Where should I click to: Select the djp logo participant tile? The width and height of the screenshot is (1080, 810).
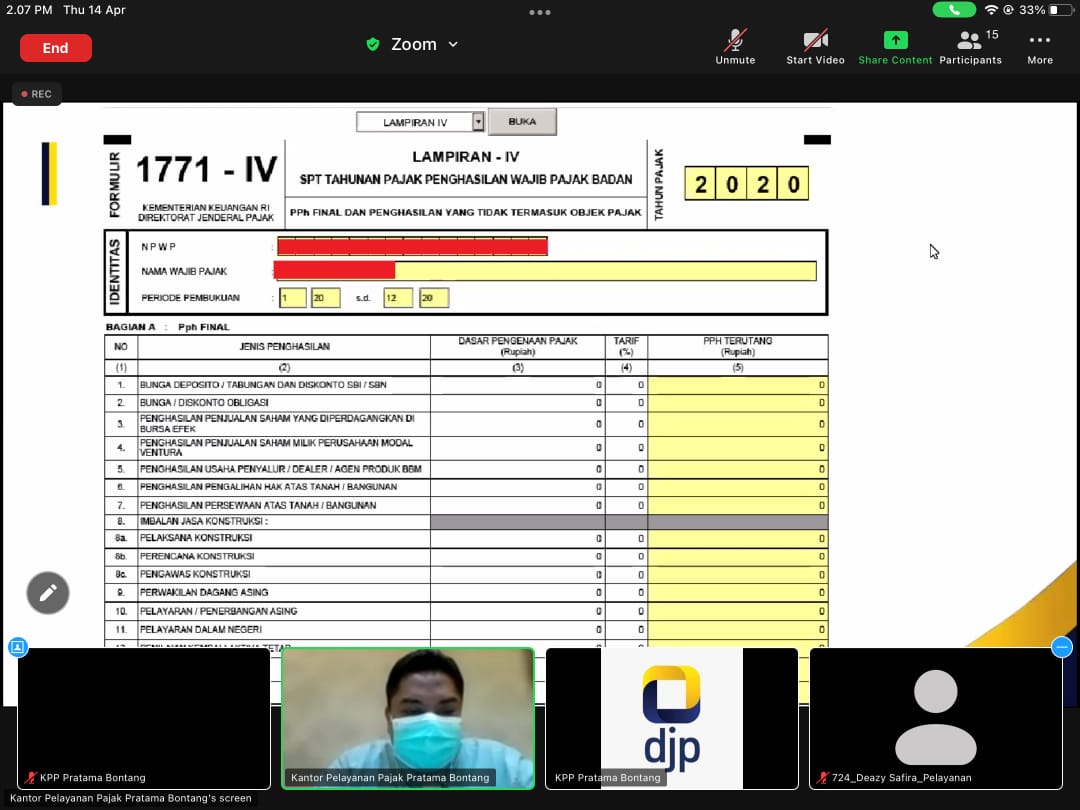click(x=672, y=718)
